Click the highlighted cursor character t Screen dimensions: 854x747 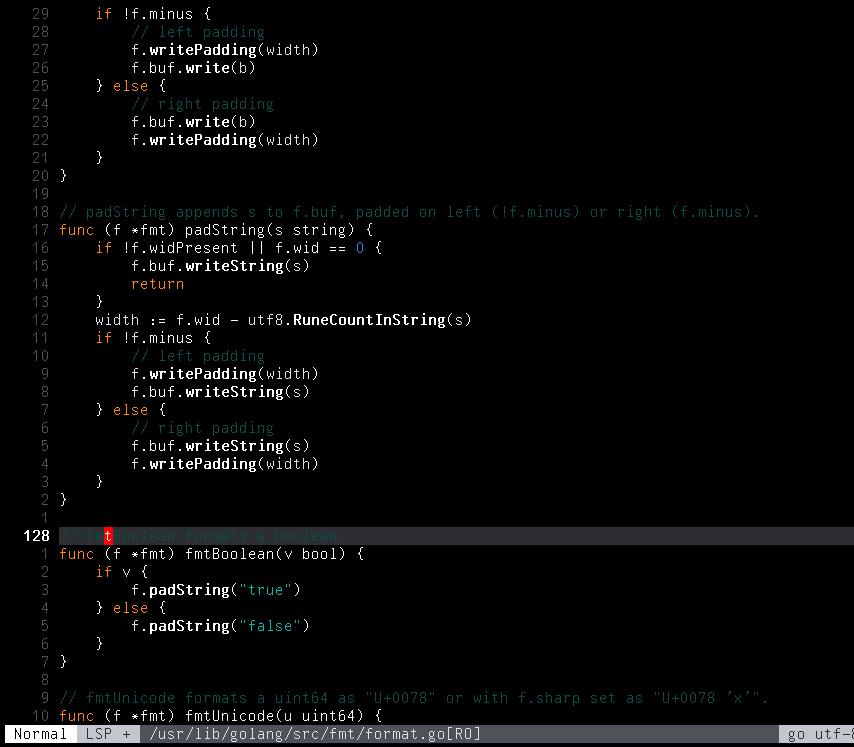[x=108, y=536]
